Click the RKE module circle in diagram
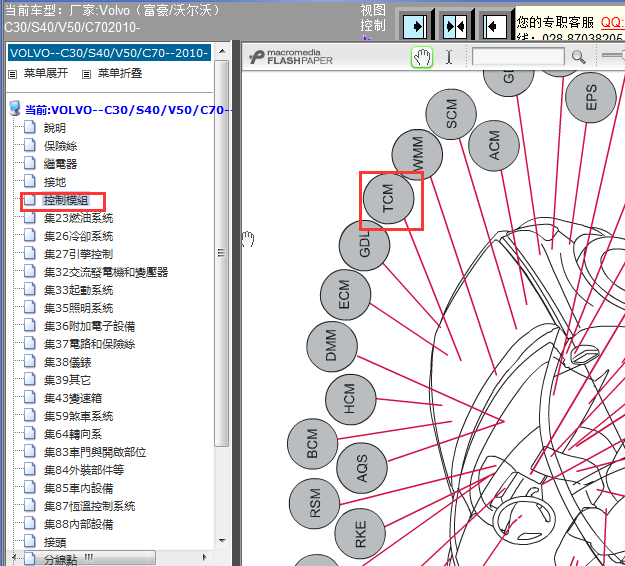This screenshot has width=625, height=566. [x=360, y=534]
